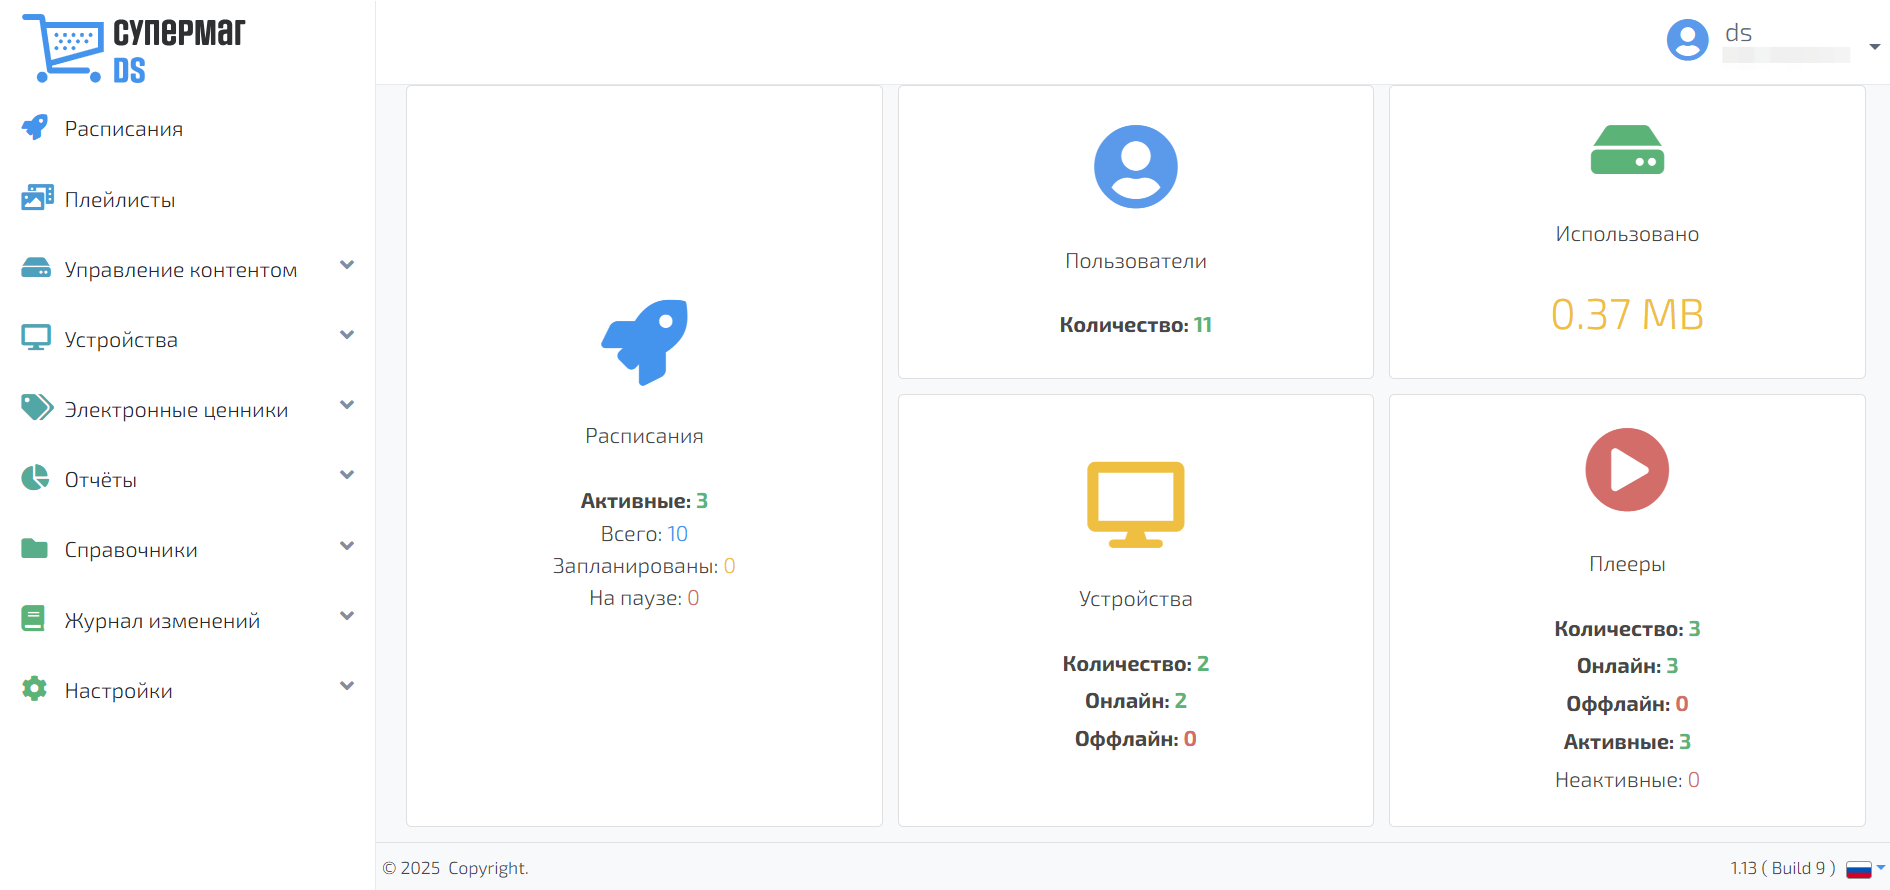
Task: Click the rocket icon beside Расписания in sidebar
Action: (x=35, y=128)
